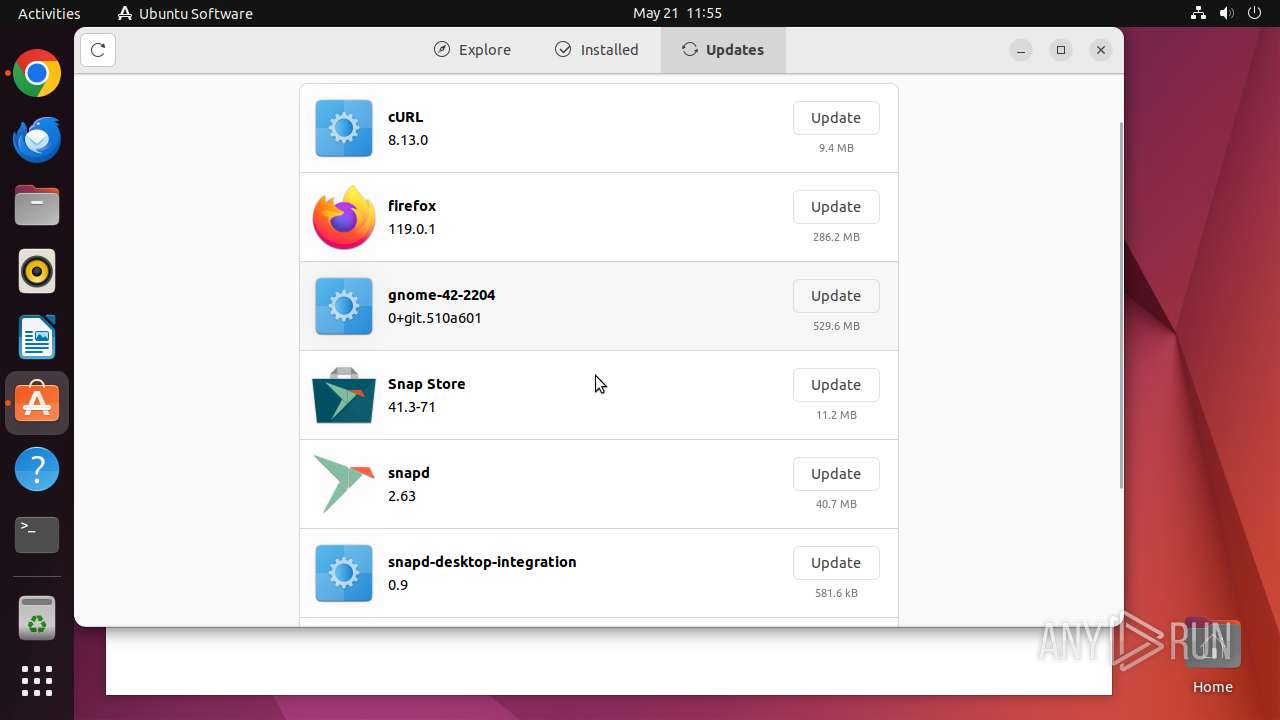Open the Explore tab
Screen dimensions: 1280x720
[472, 50]
